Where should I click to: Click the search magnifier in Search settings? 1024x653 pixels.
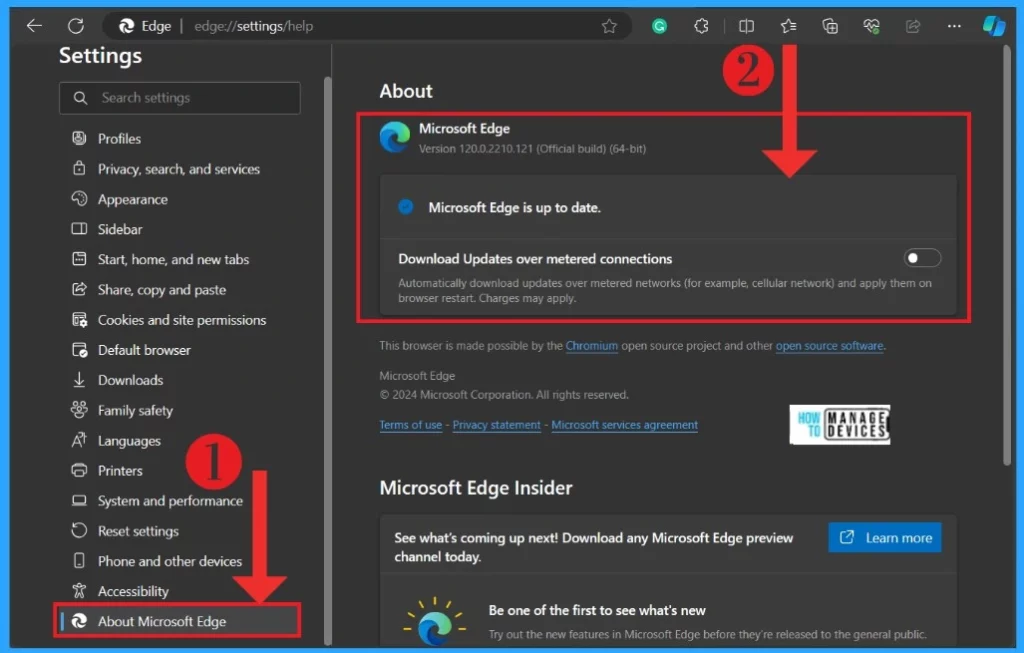pyautogui.click(x=80, y=98)
